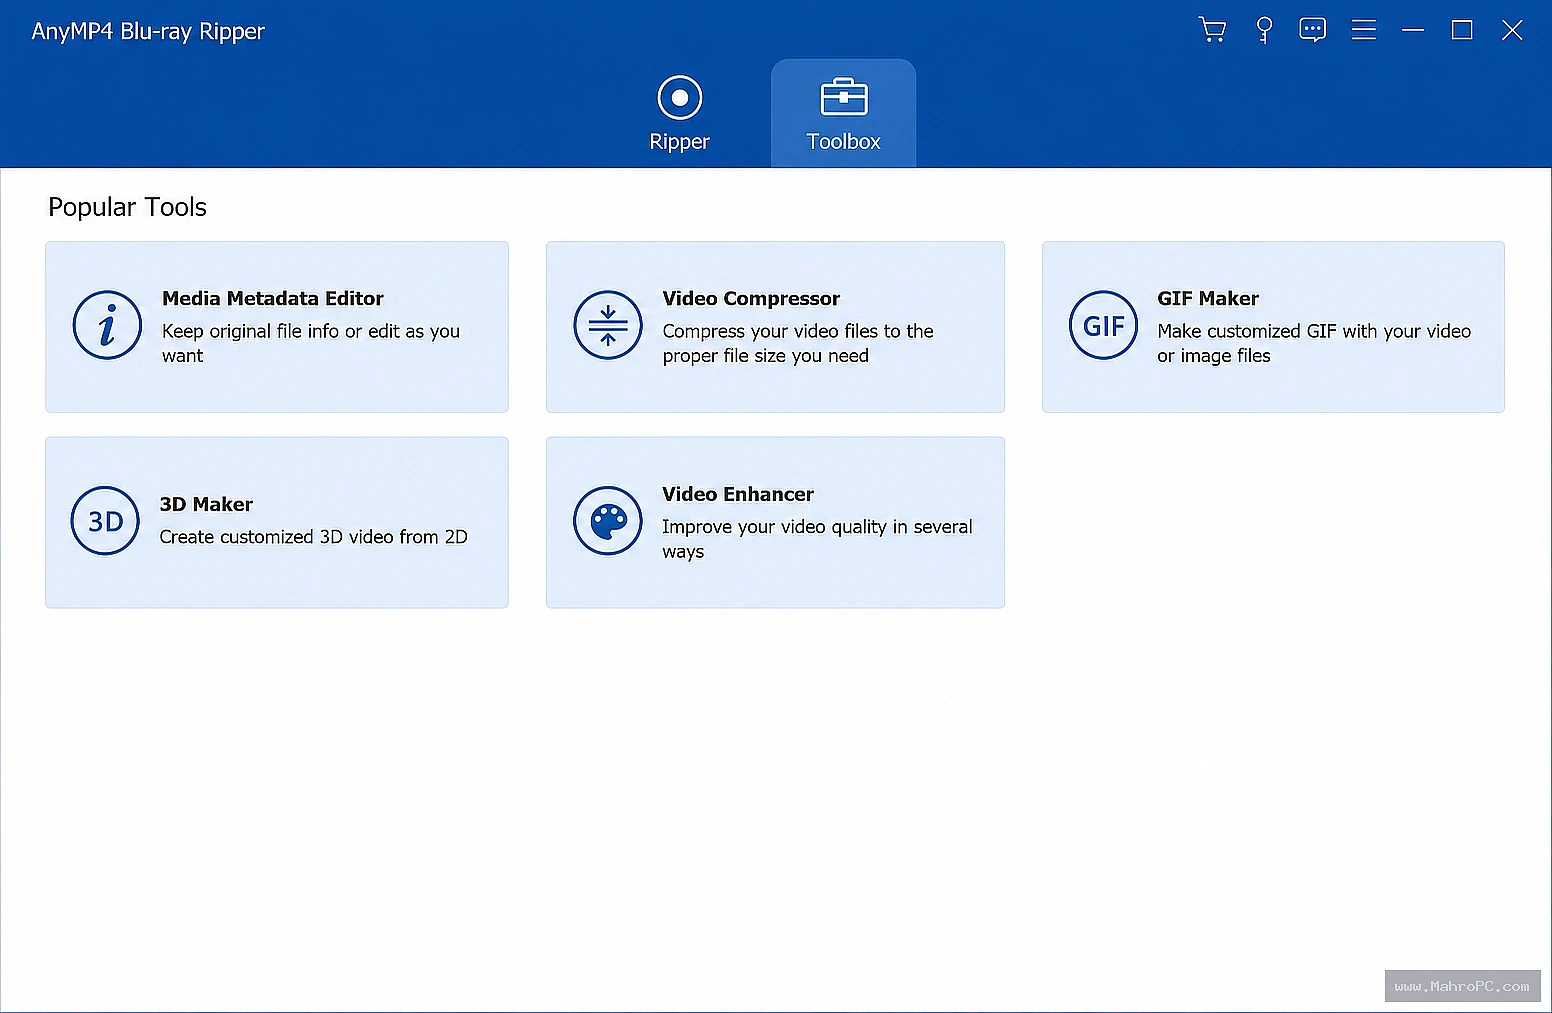Launch Video Compressor from its title

point(751,298)
